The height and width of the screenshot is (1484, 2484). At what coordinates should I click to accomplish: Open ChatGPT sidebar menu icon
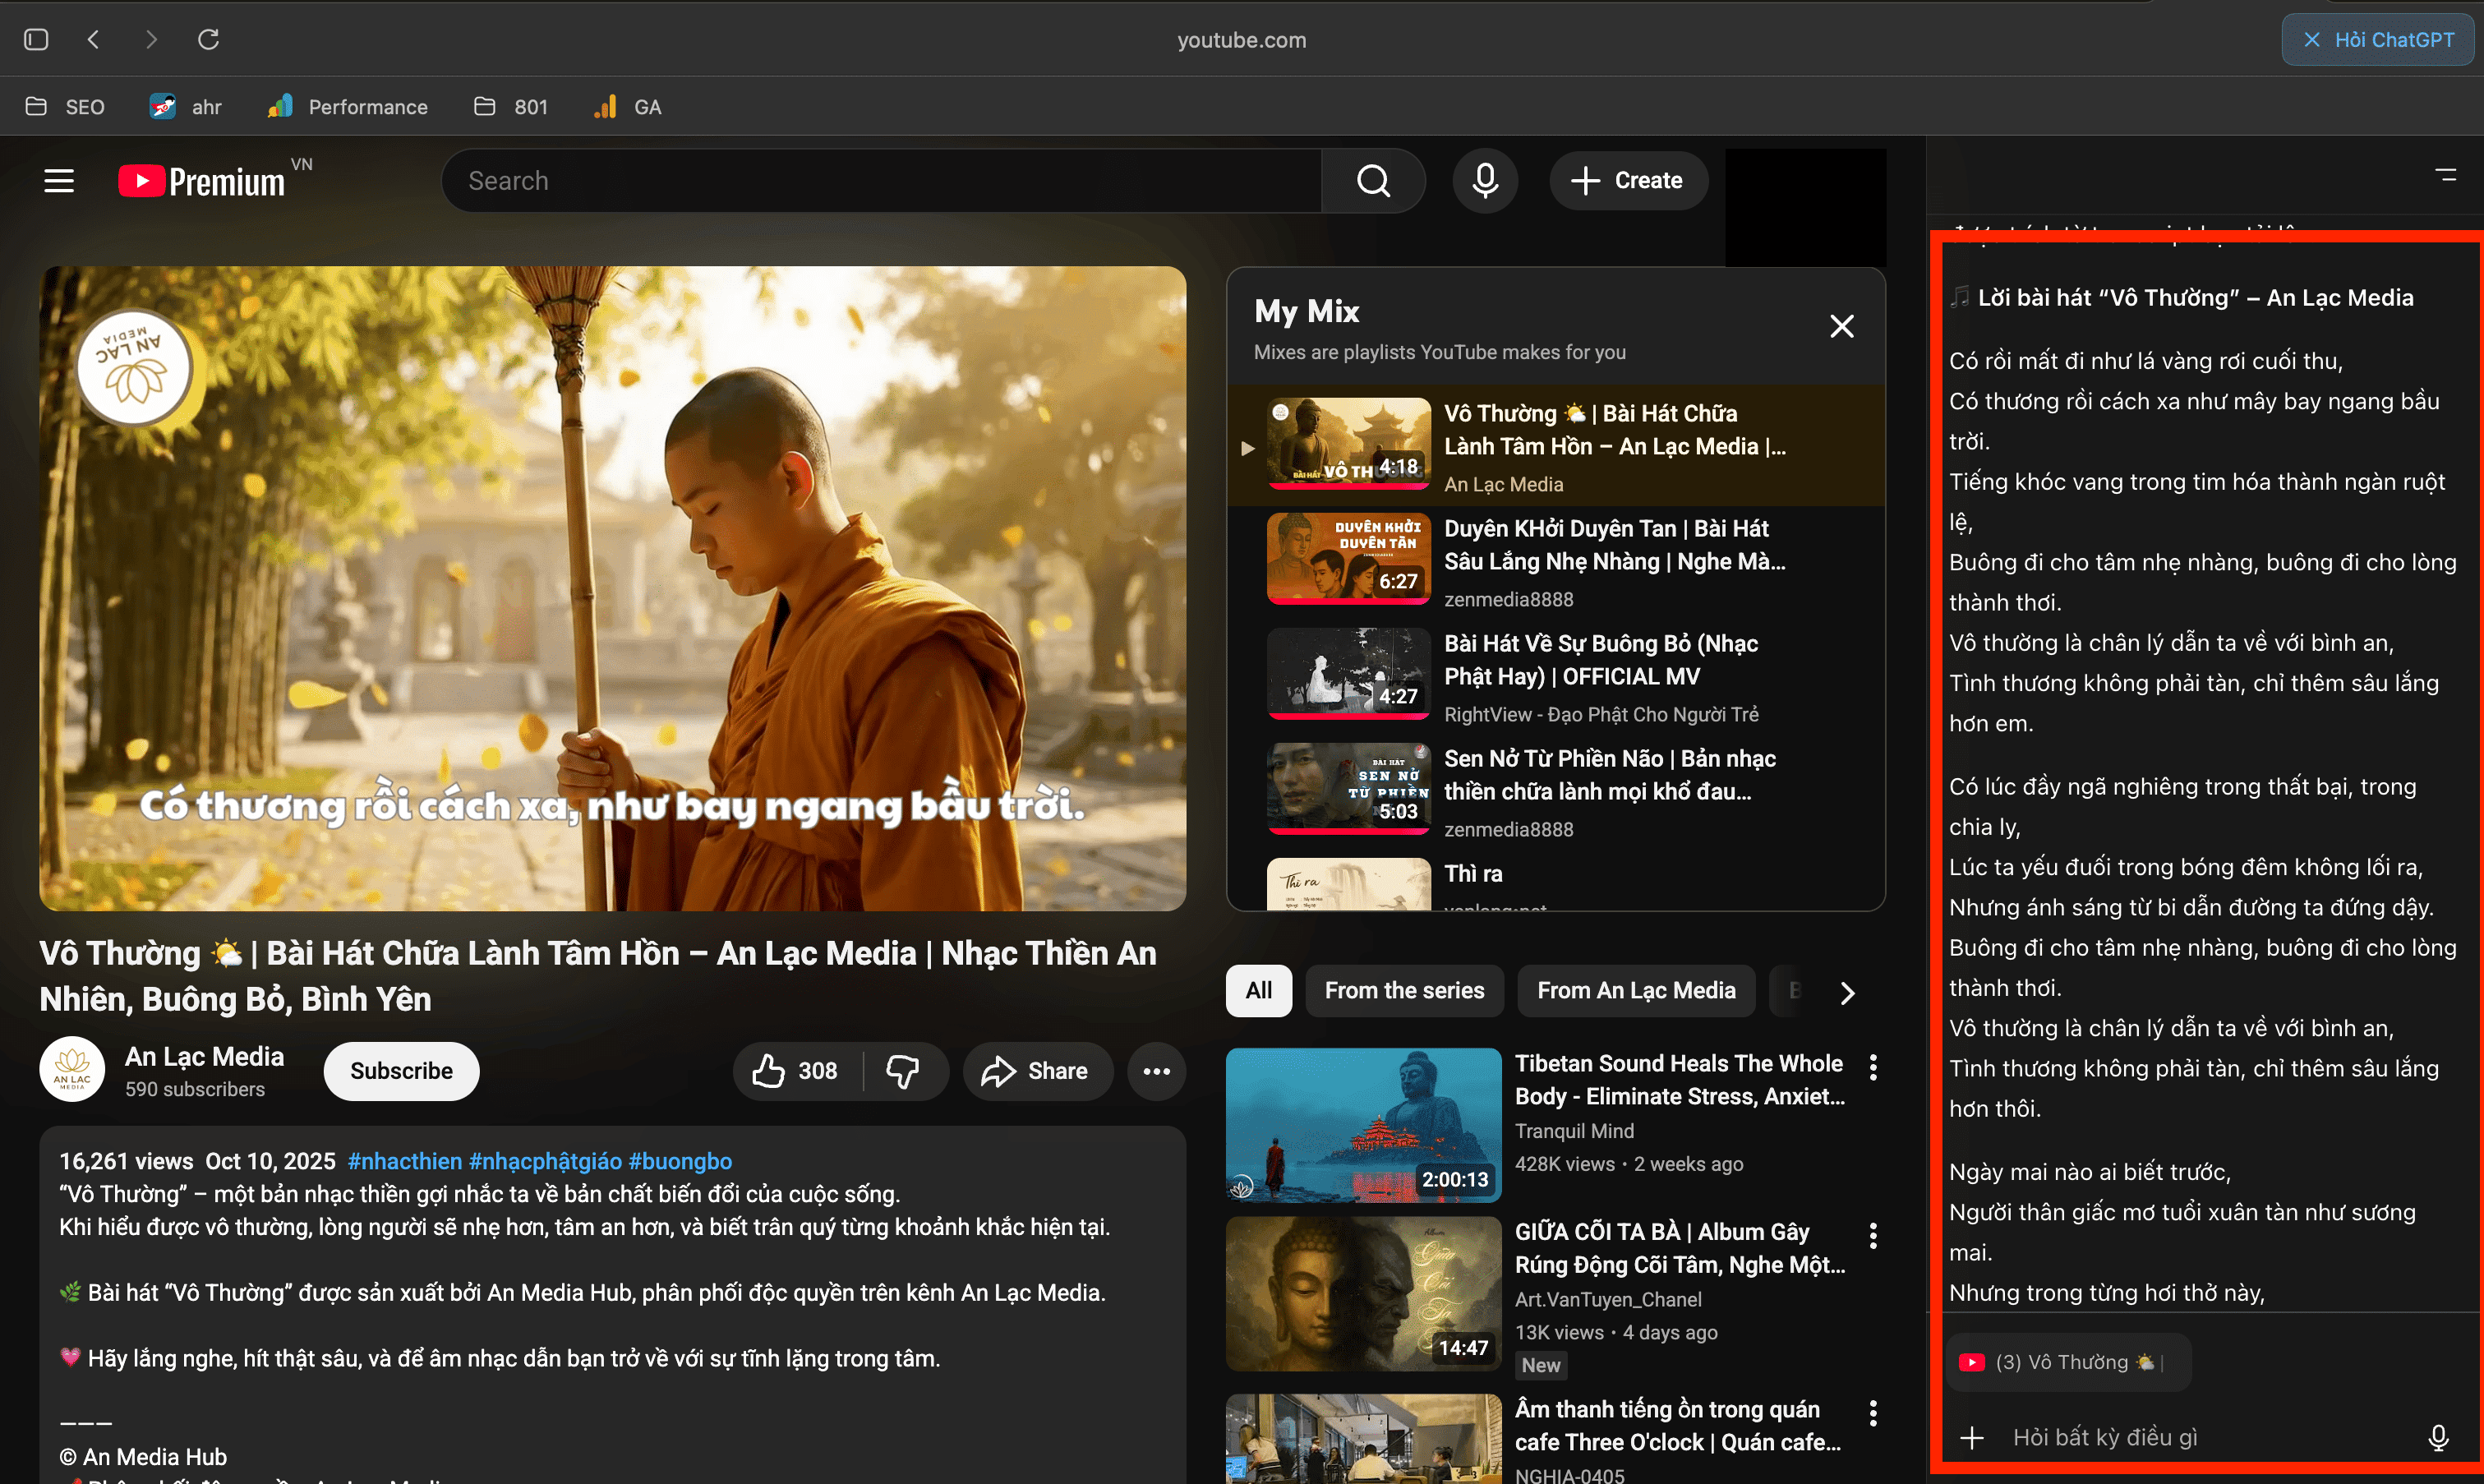click(x=2445, y=175)
